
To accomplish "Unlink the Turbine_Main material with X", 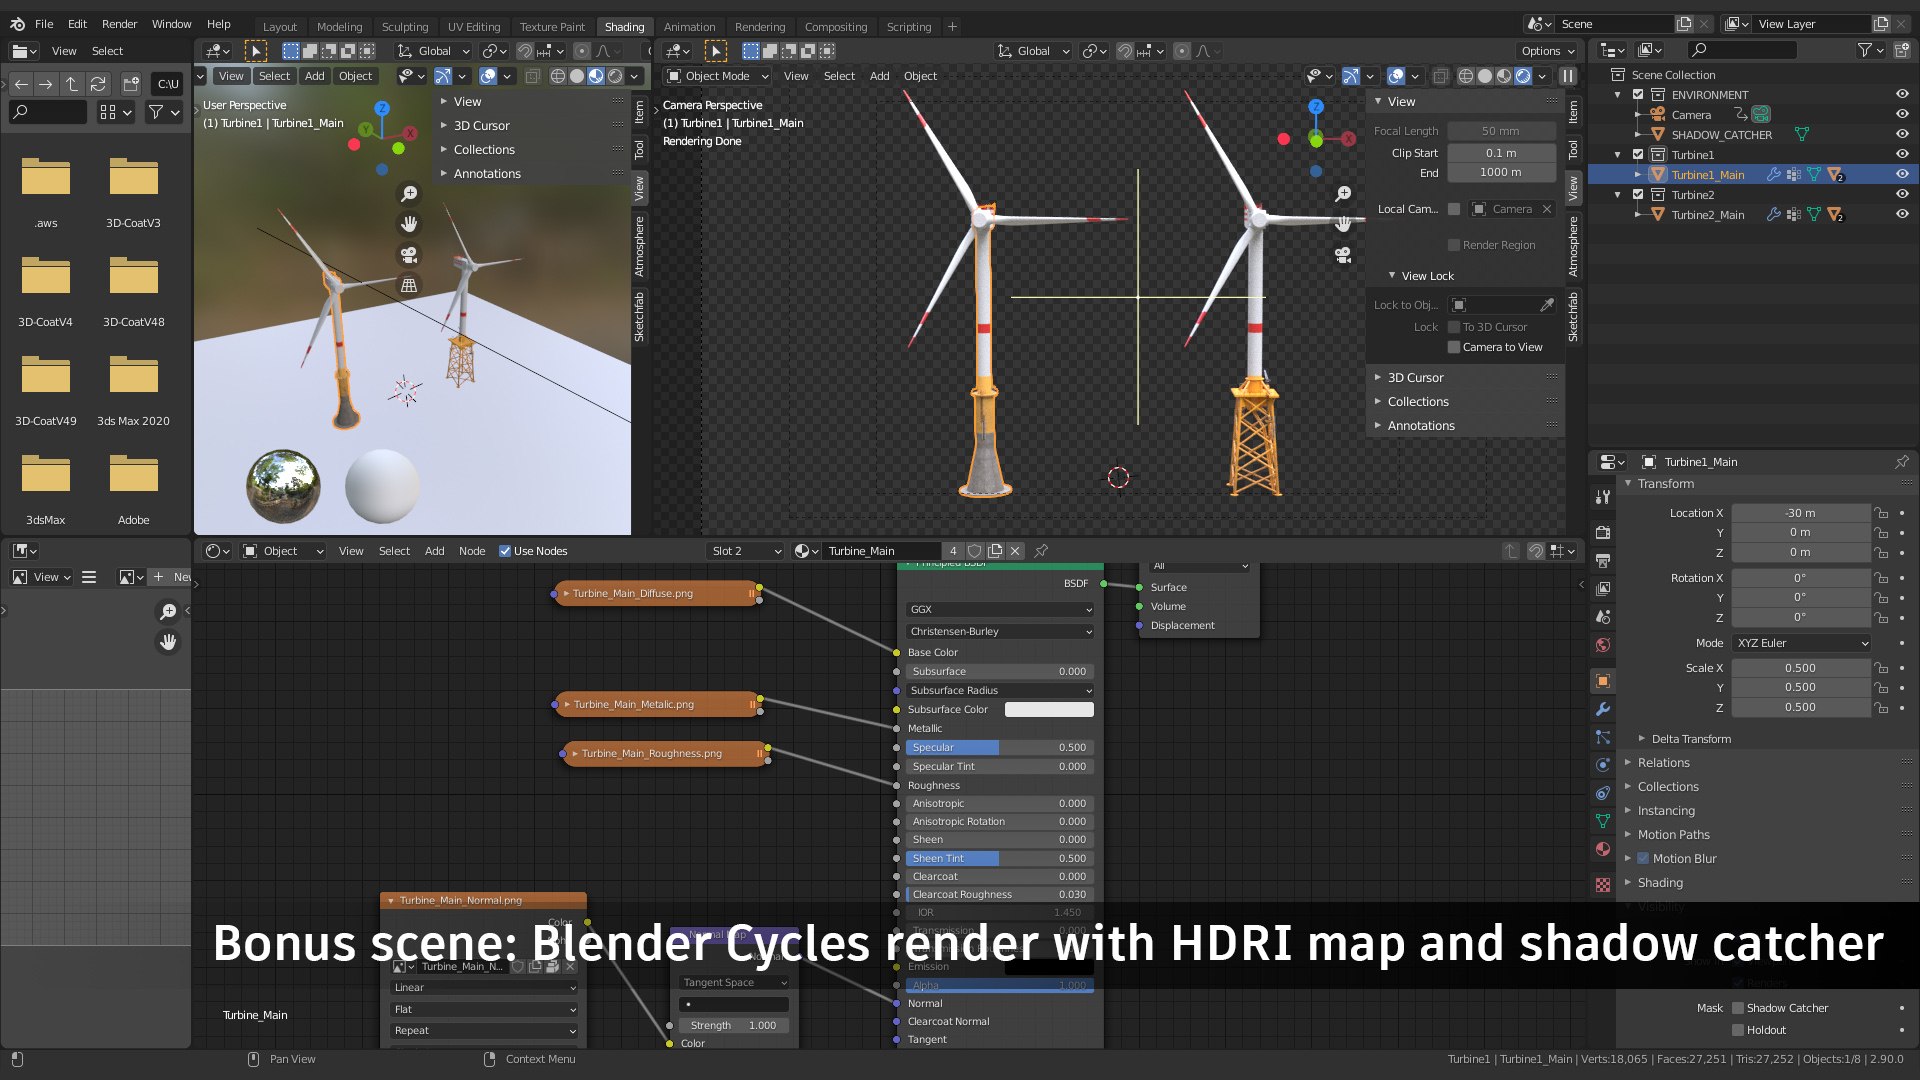I will (x=1015, y=551).
